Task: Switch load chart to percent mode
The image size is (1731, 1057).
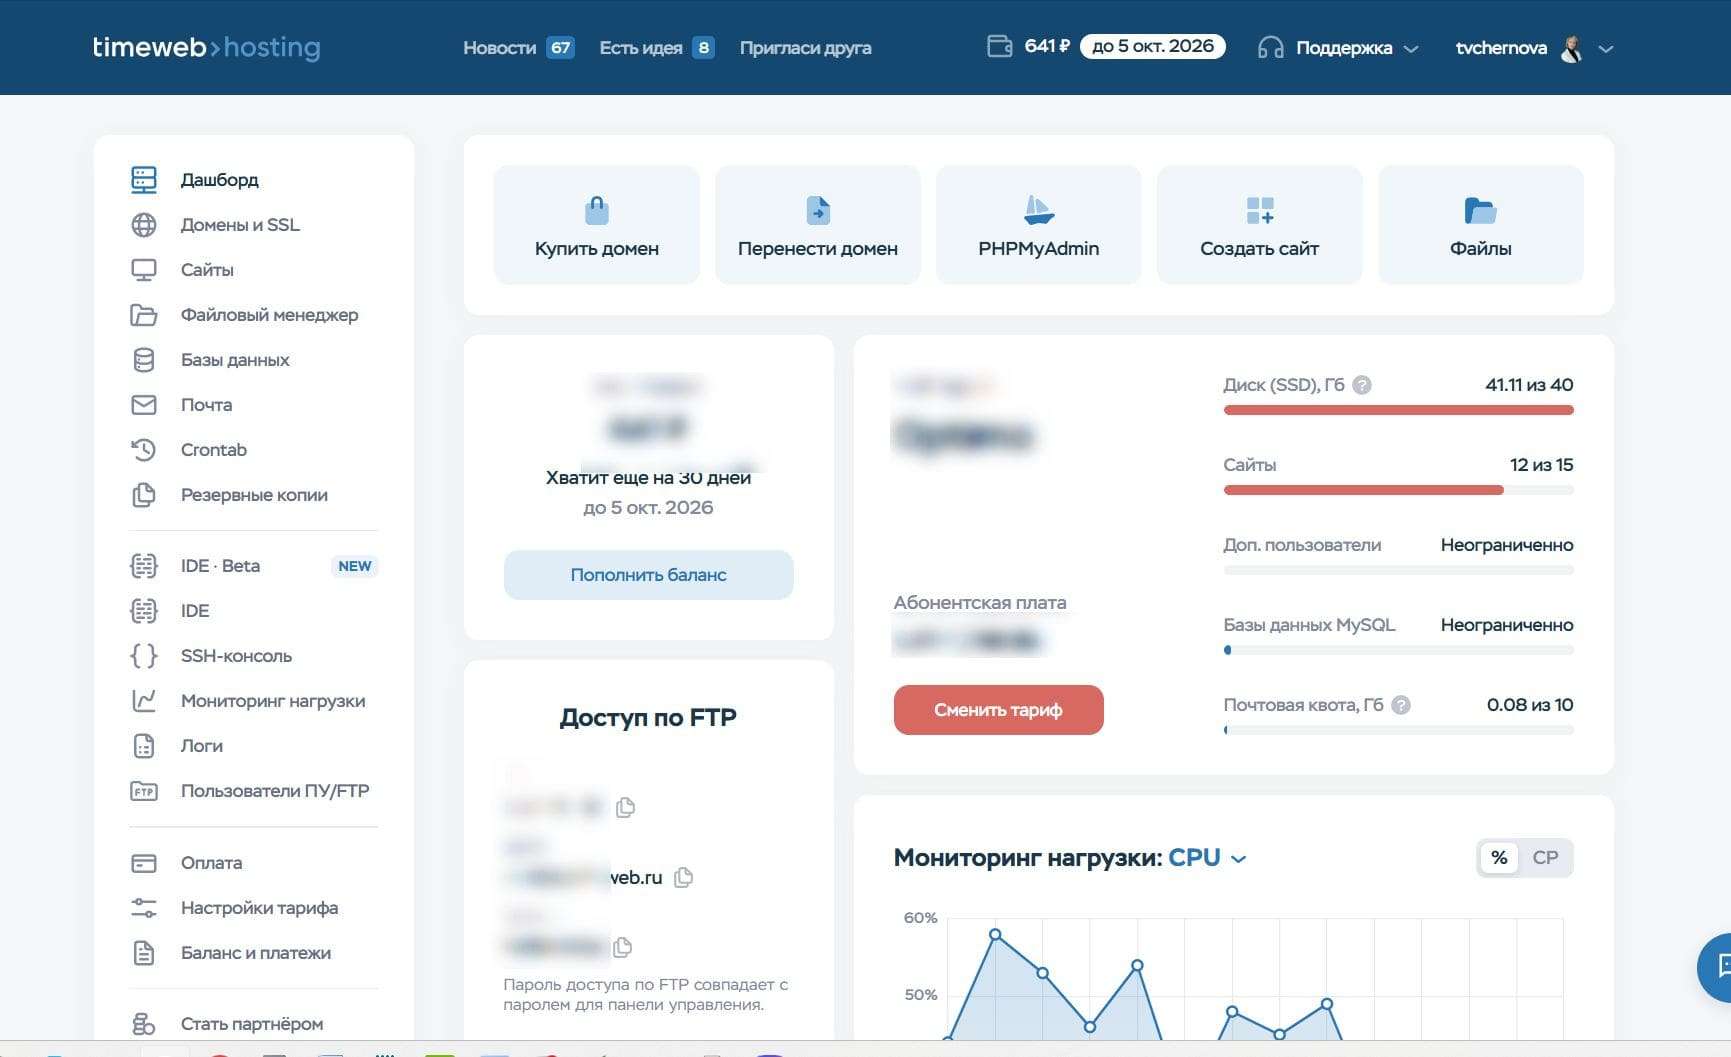Action: (x=1499, y=857)
